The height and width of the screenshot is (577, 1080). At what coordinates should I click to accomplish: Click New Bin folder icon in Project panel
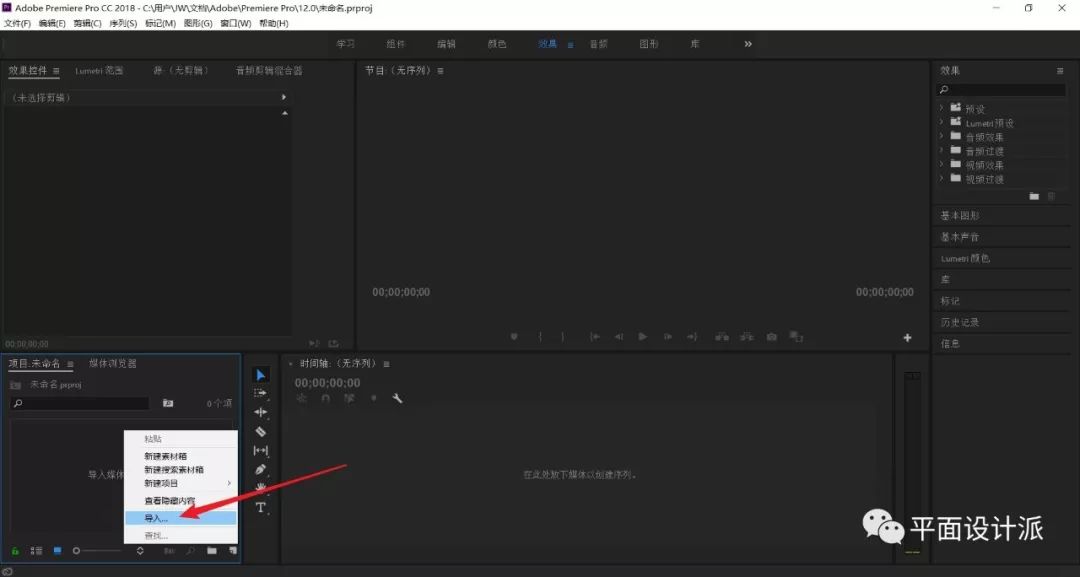tap(212, 551)
